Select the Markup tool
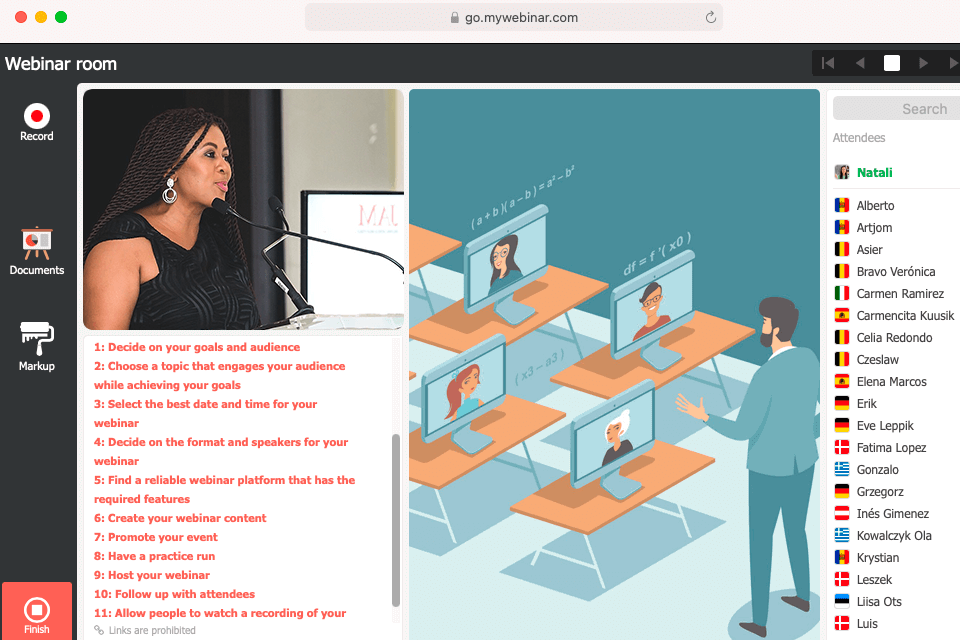This screenshot has height=640, width=960. click(x=37, y=347)
